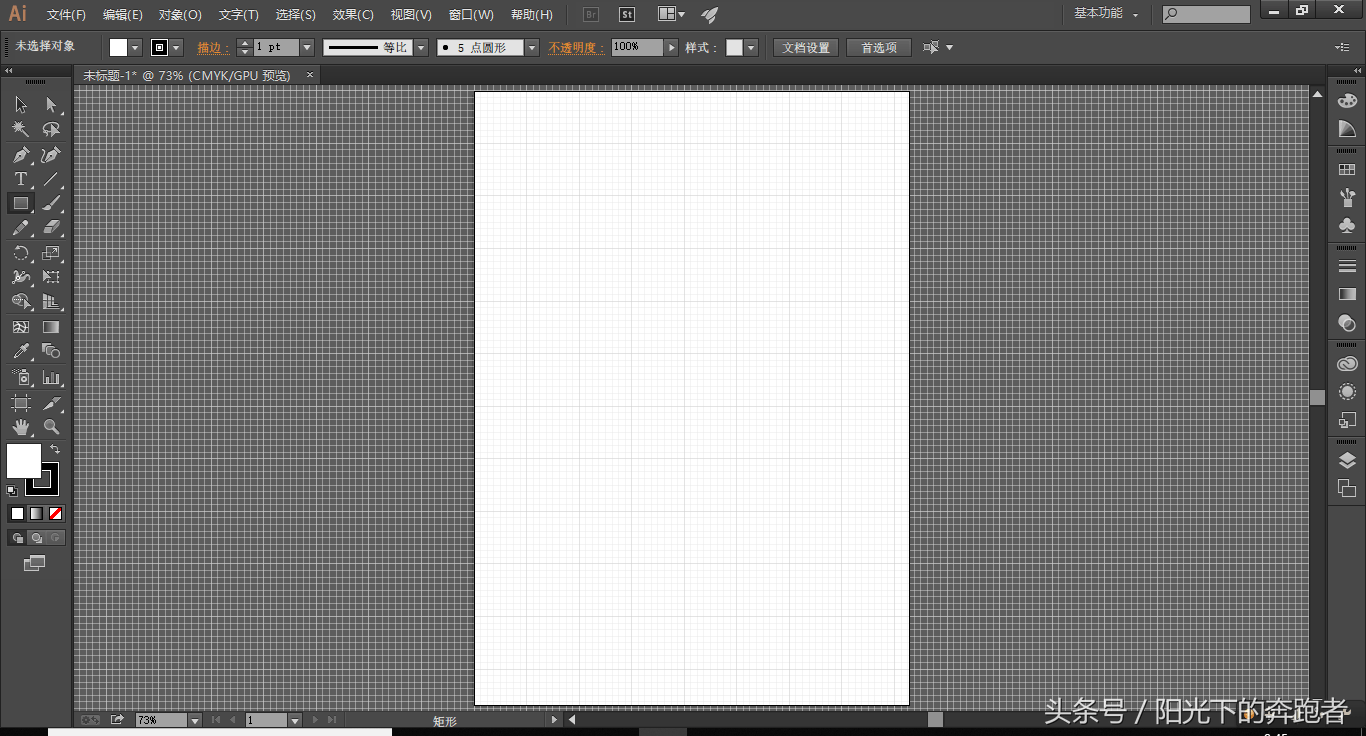Click the 文档设置 button
This screenshot has width=1366, height=736.
pos(805,48)
